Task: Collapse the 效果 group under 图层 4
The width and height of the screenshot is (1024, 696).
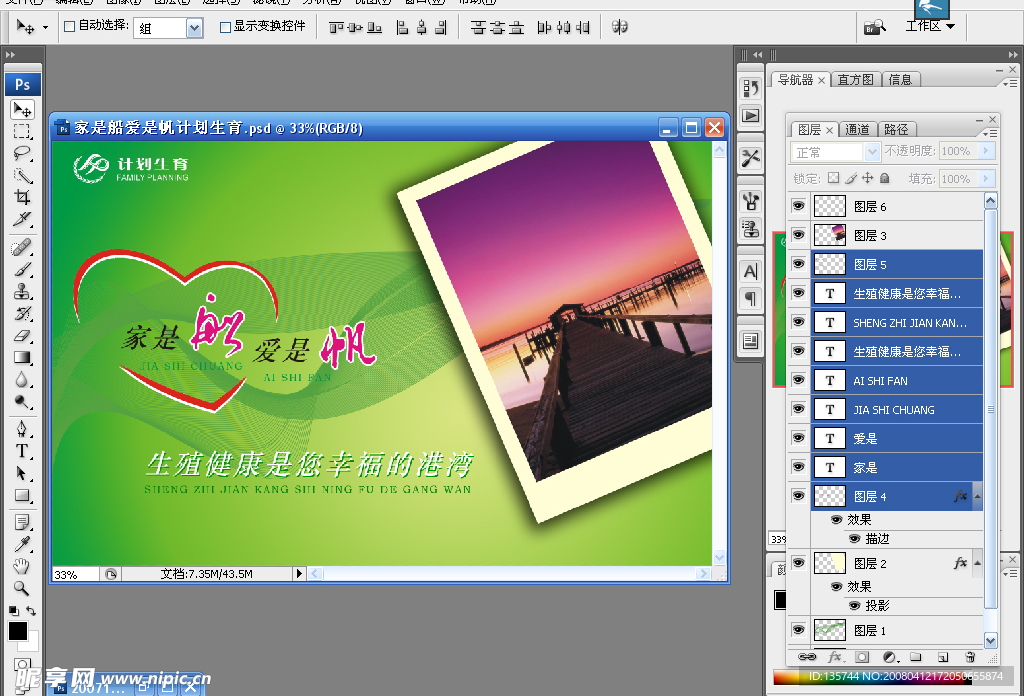Action: tap(977, 496)
